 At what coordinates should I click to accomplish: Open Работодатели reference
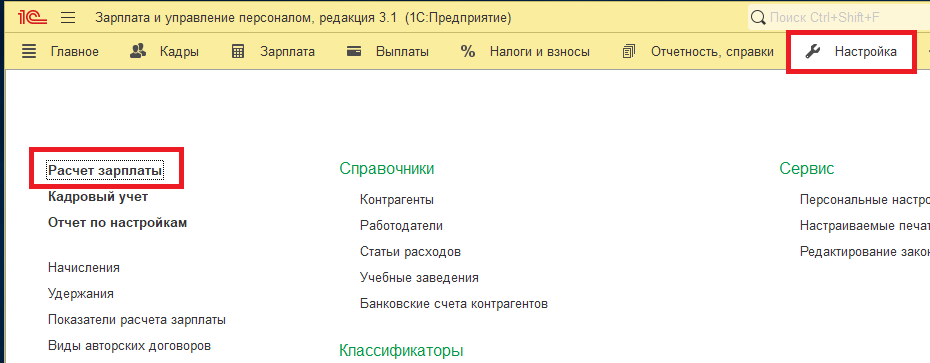click(402, 226)
